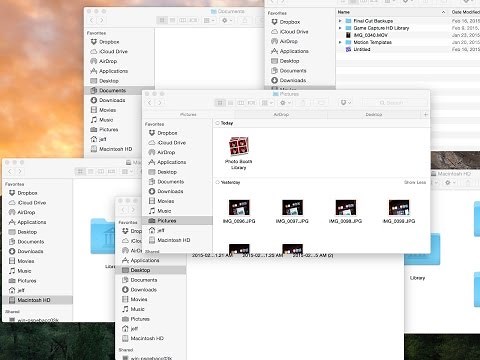Switch bottom-left Macintosh HD window to icon view
This screenshot has width=480, height=360.
80,171
